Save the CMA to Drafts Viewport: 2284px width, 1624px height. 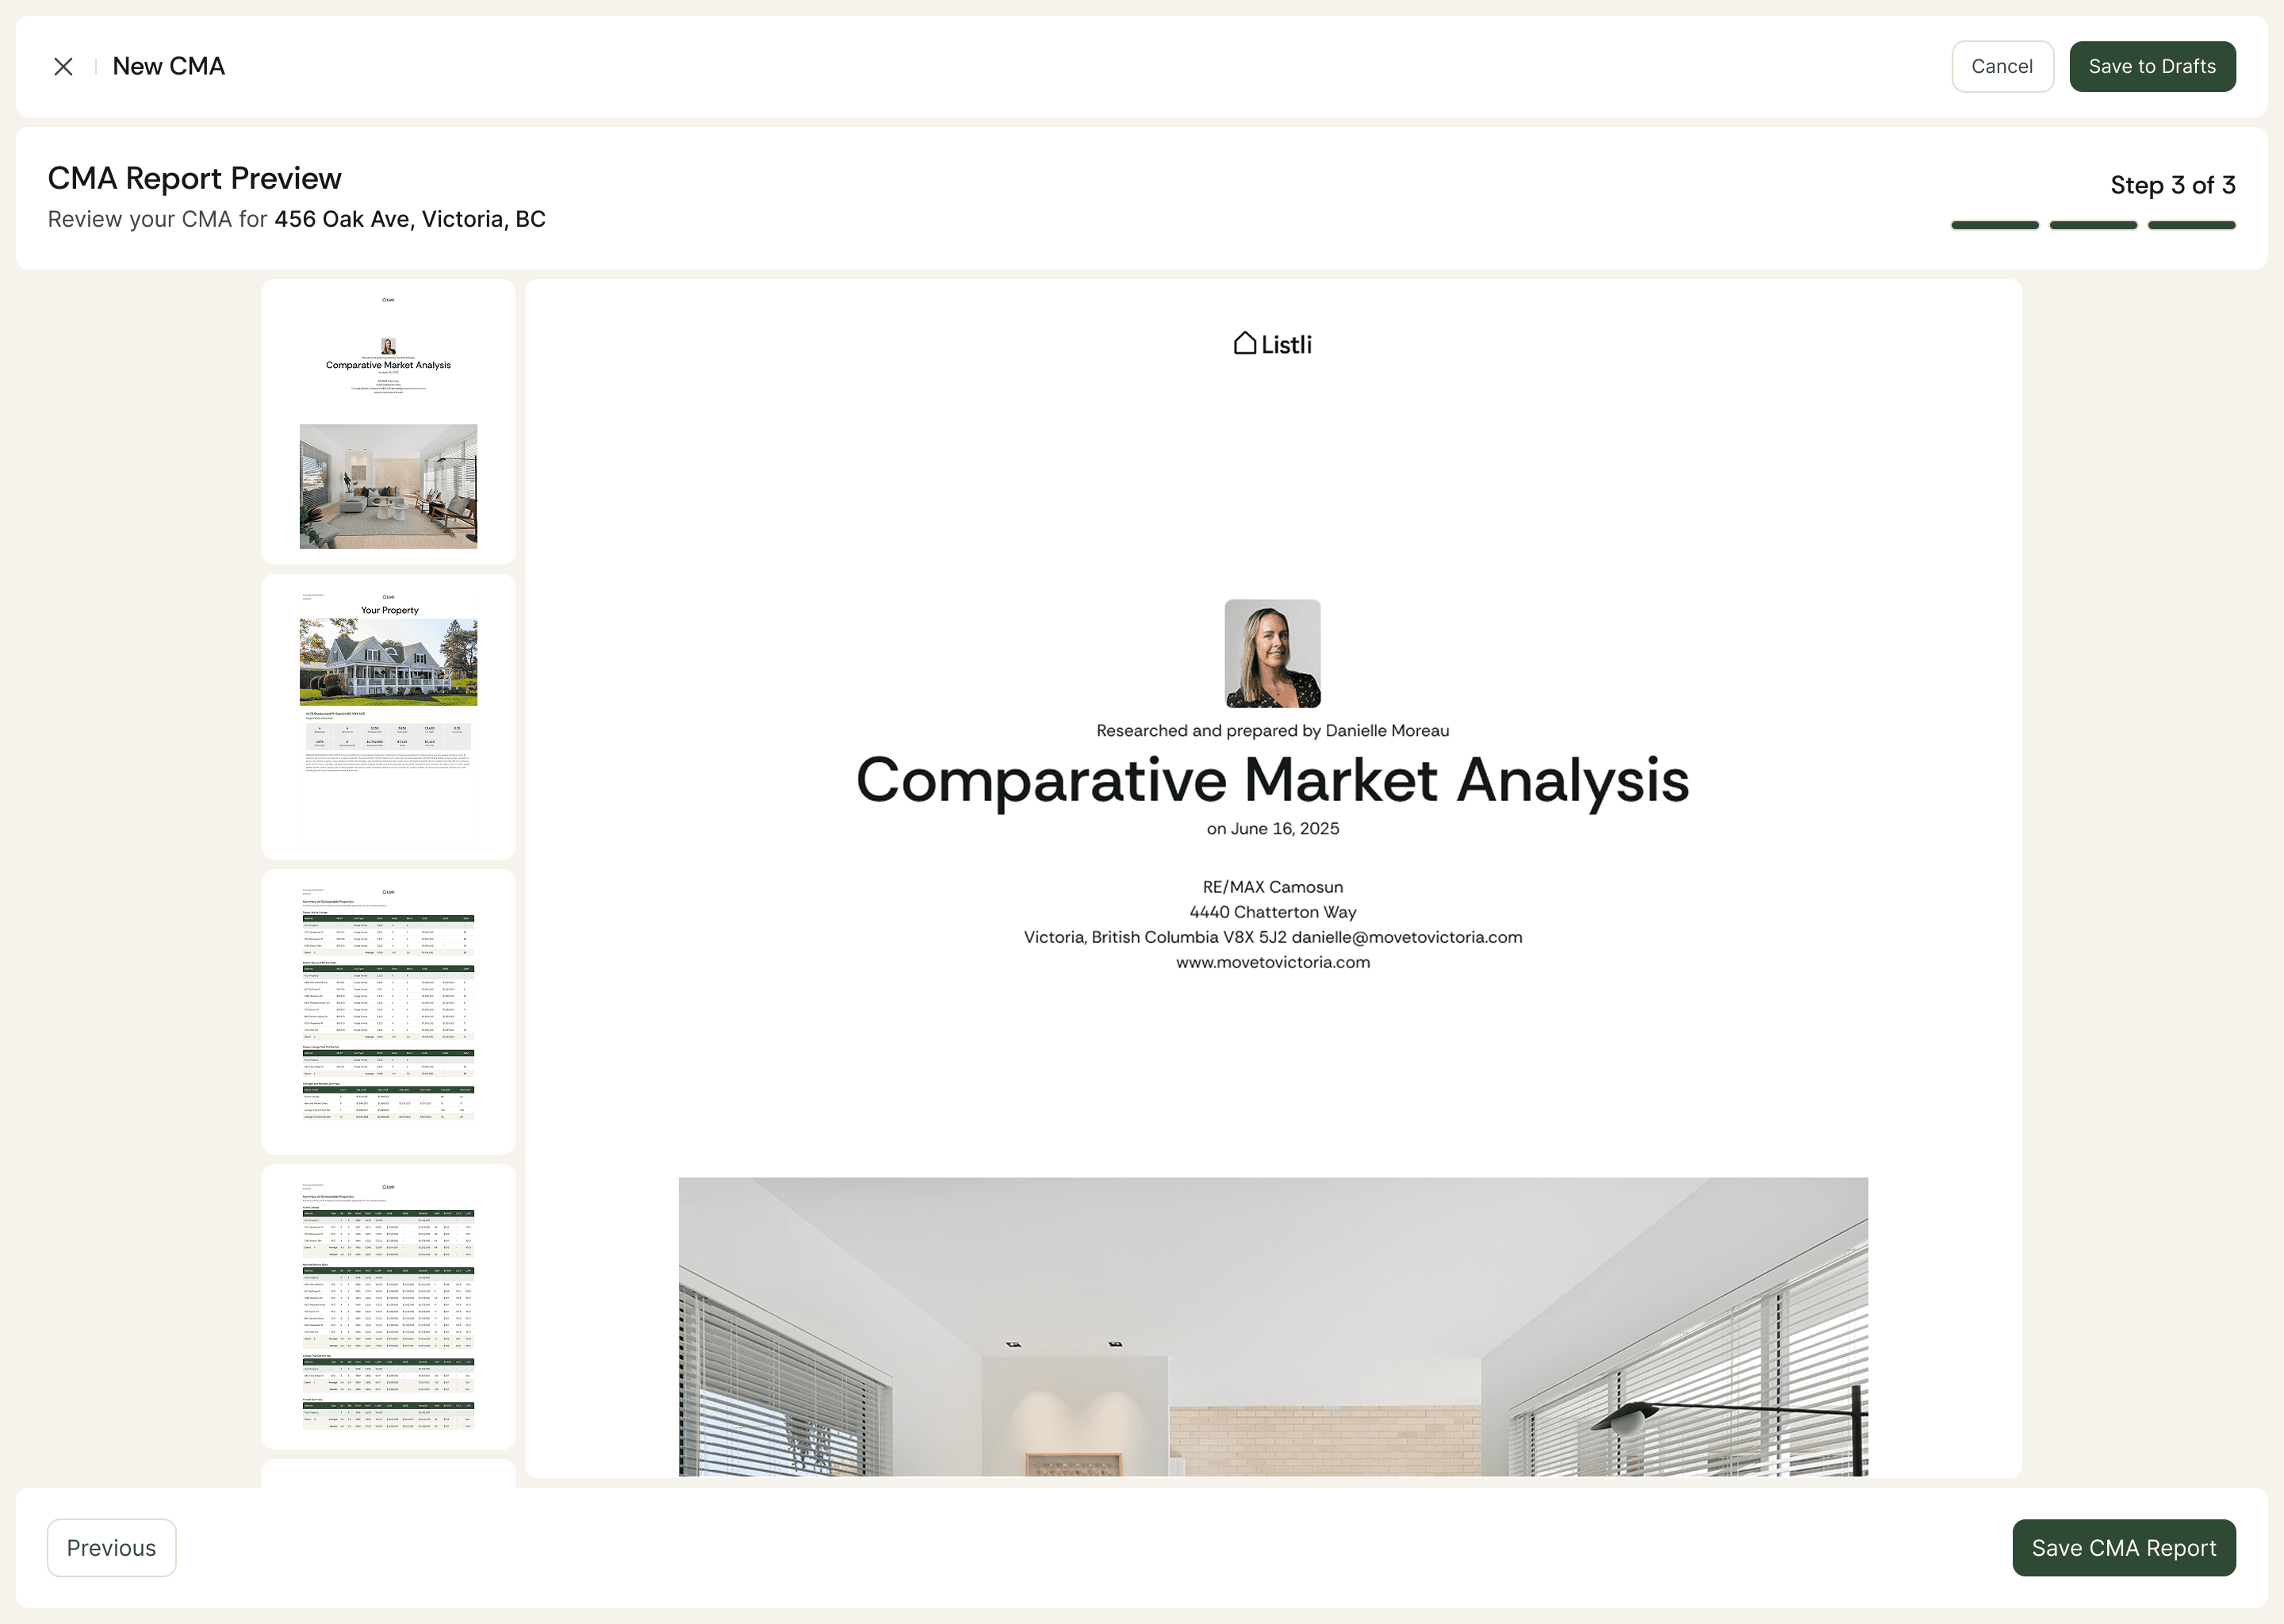2152,67
